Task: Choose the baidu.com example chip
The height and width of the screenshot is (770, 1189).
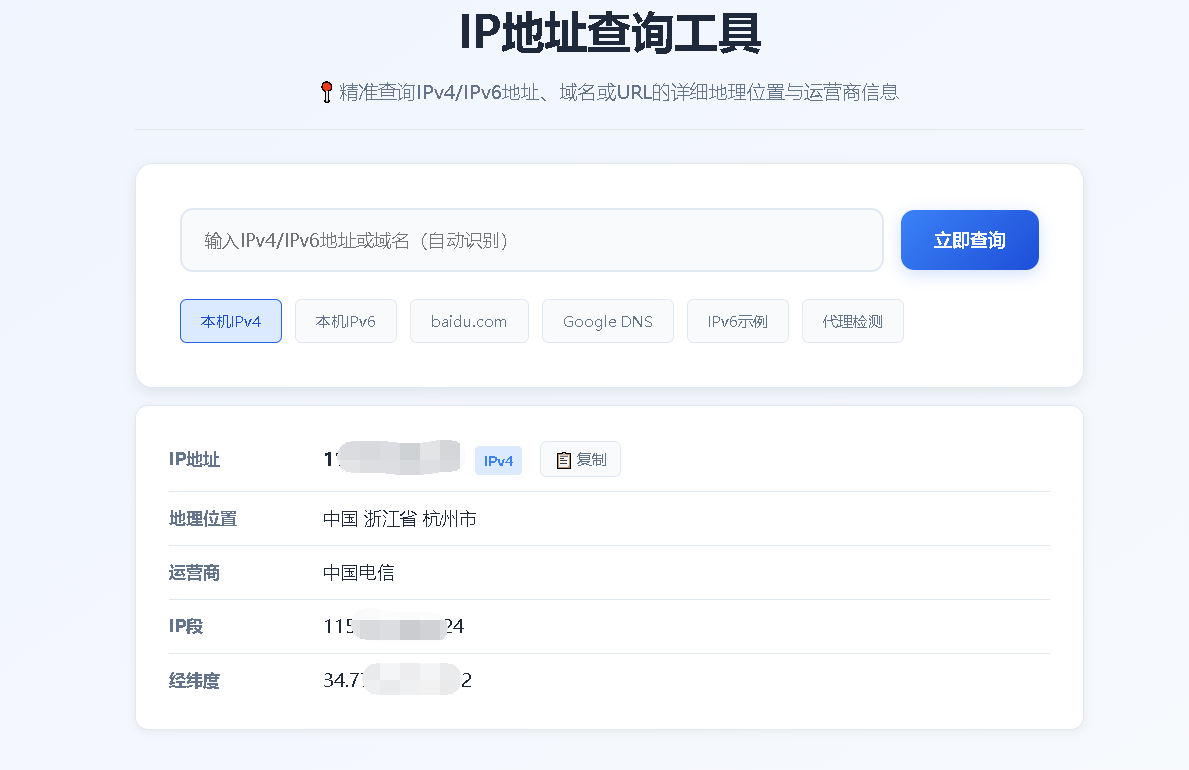Action: [469, 321]
